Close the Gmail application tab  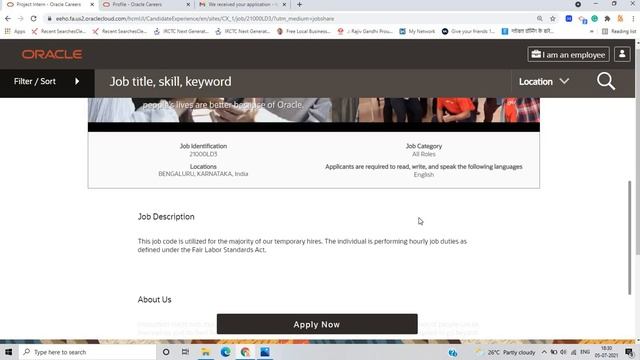[284, 4]
